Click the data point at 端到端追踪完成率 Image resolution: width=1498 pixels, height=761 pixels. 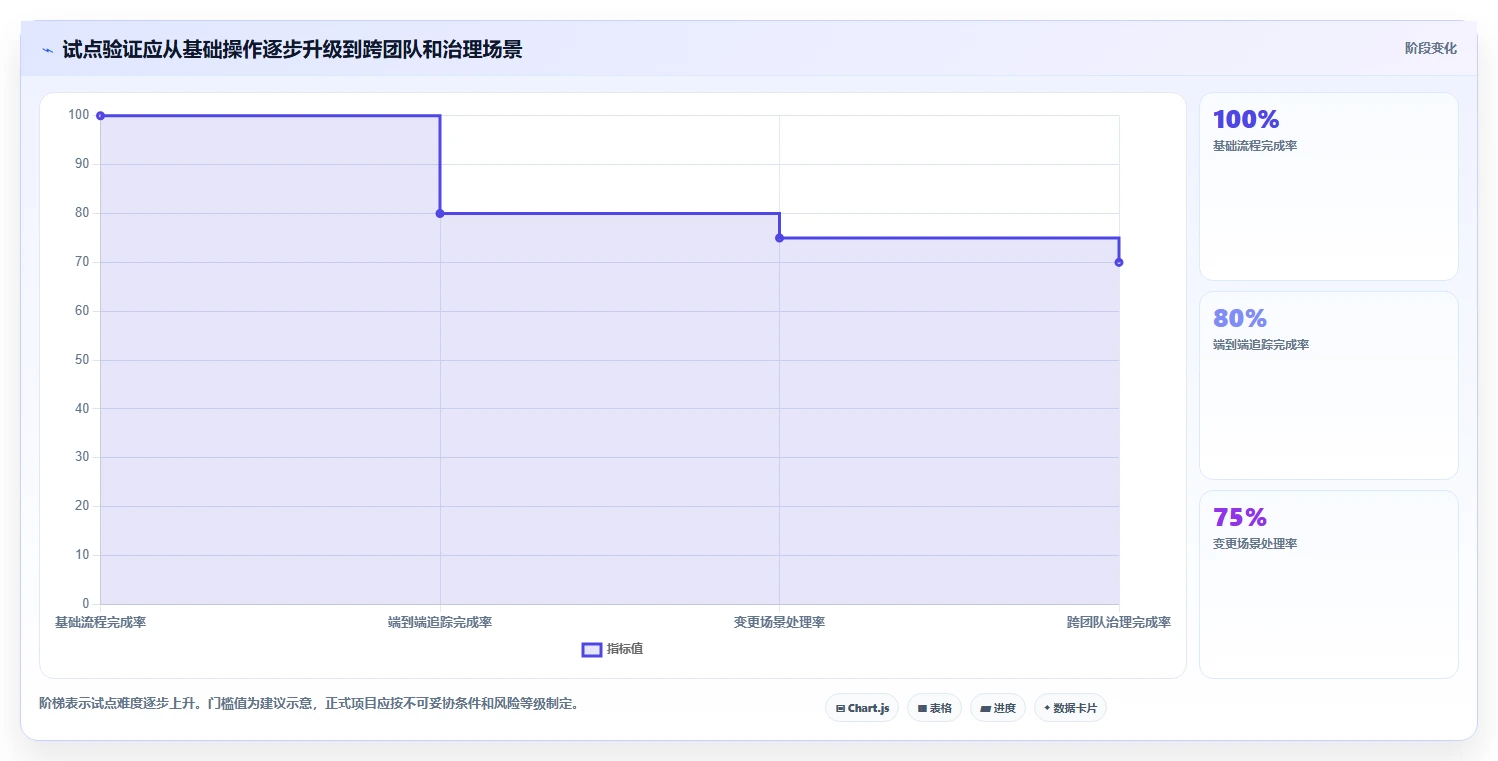click(440, 213)
